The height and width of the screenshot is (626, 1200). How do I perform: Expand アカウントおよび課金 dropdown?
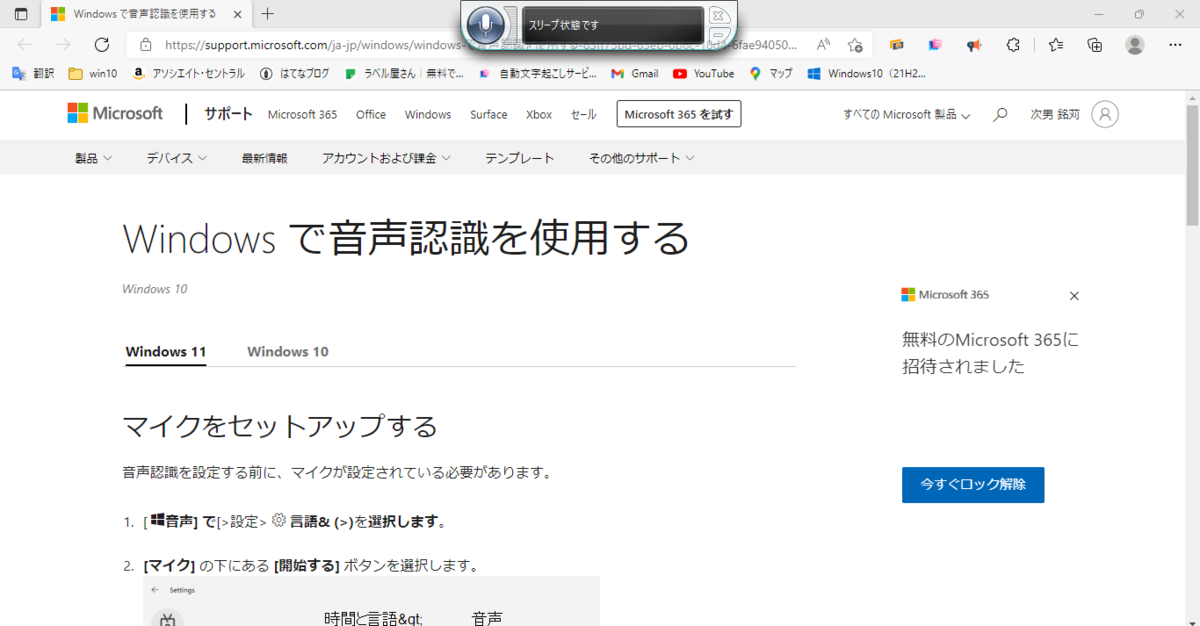tap(386, 158)
